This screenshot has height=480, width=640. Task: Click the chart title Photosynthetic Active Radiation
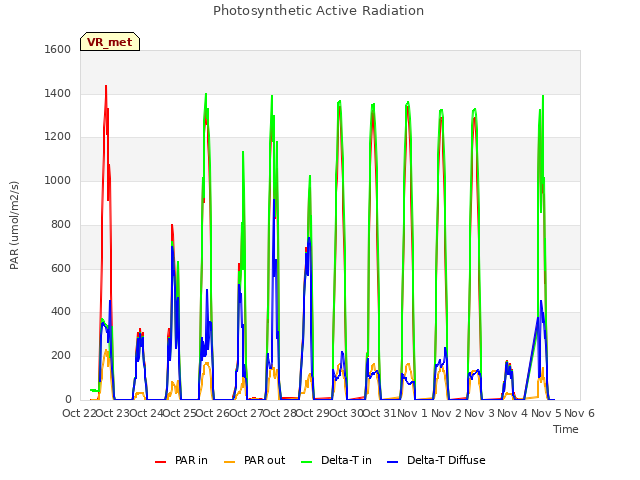[318, 11]
